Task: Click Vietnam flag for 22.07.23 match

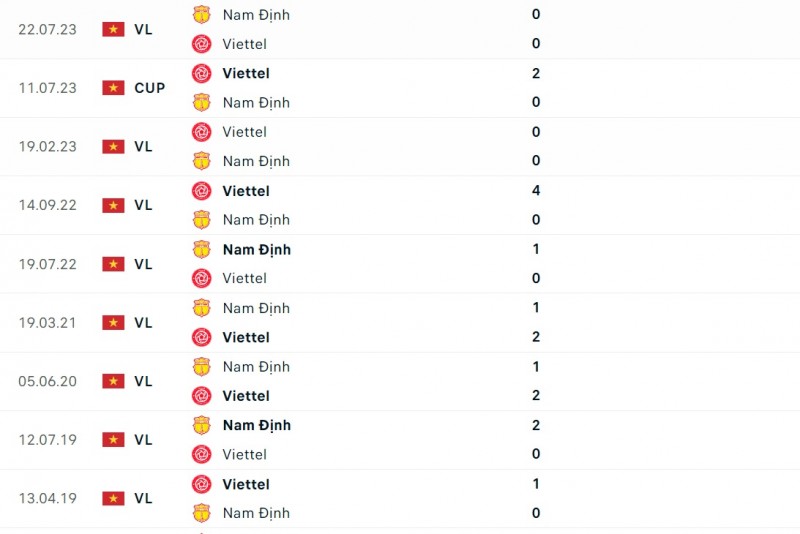Action: point(113,29)
